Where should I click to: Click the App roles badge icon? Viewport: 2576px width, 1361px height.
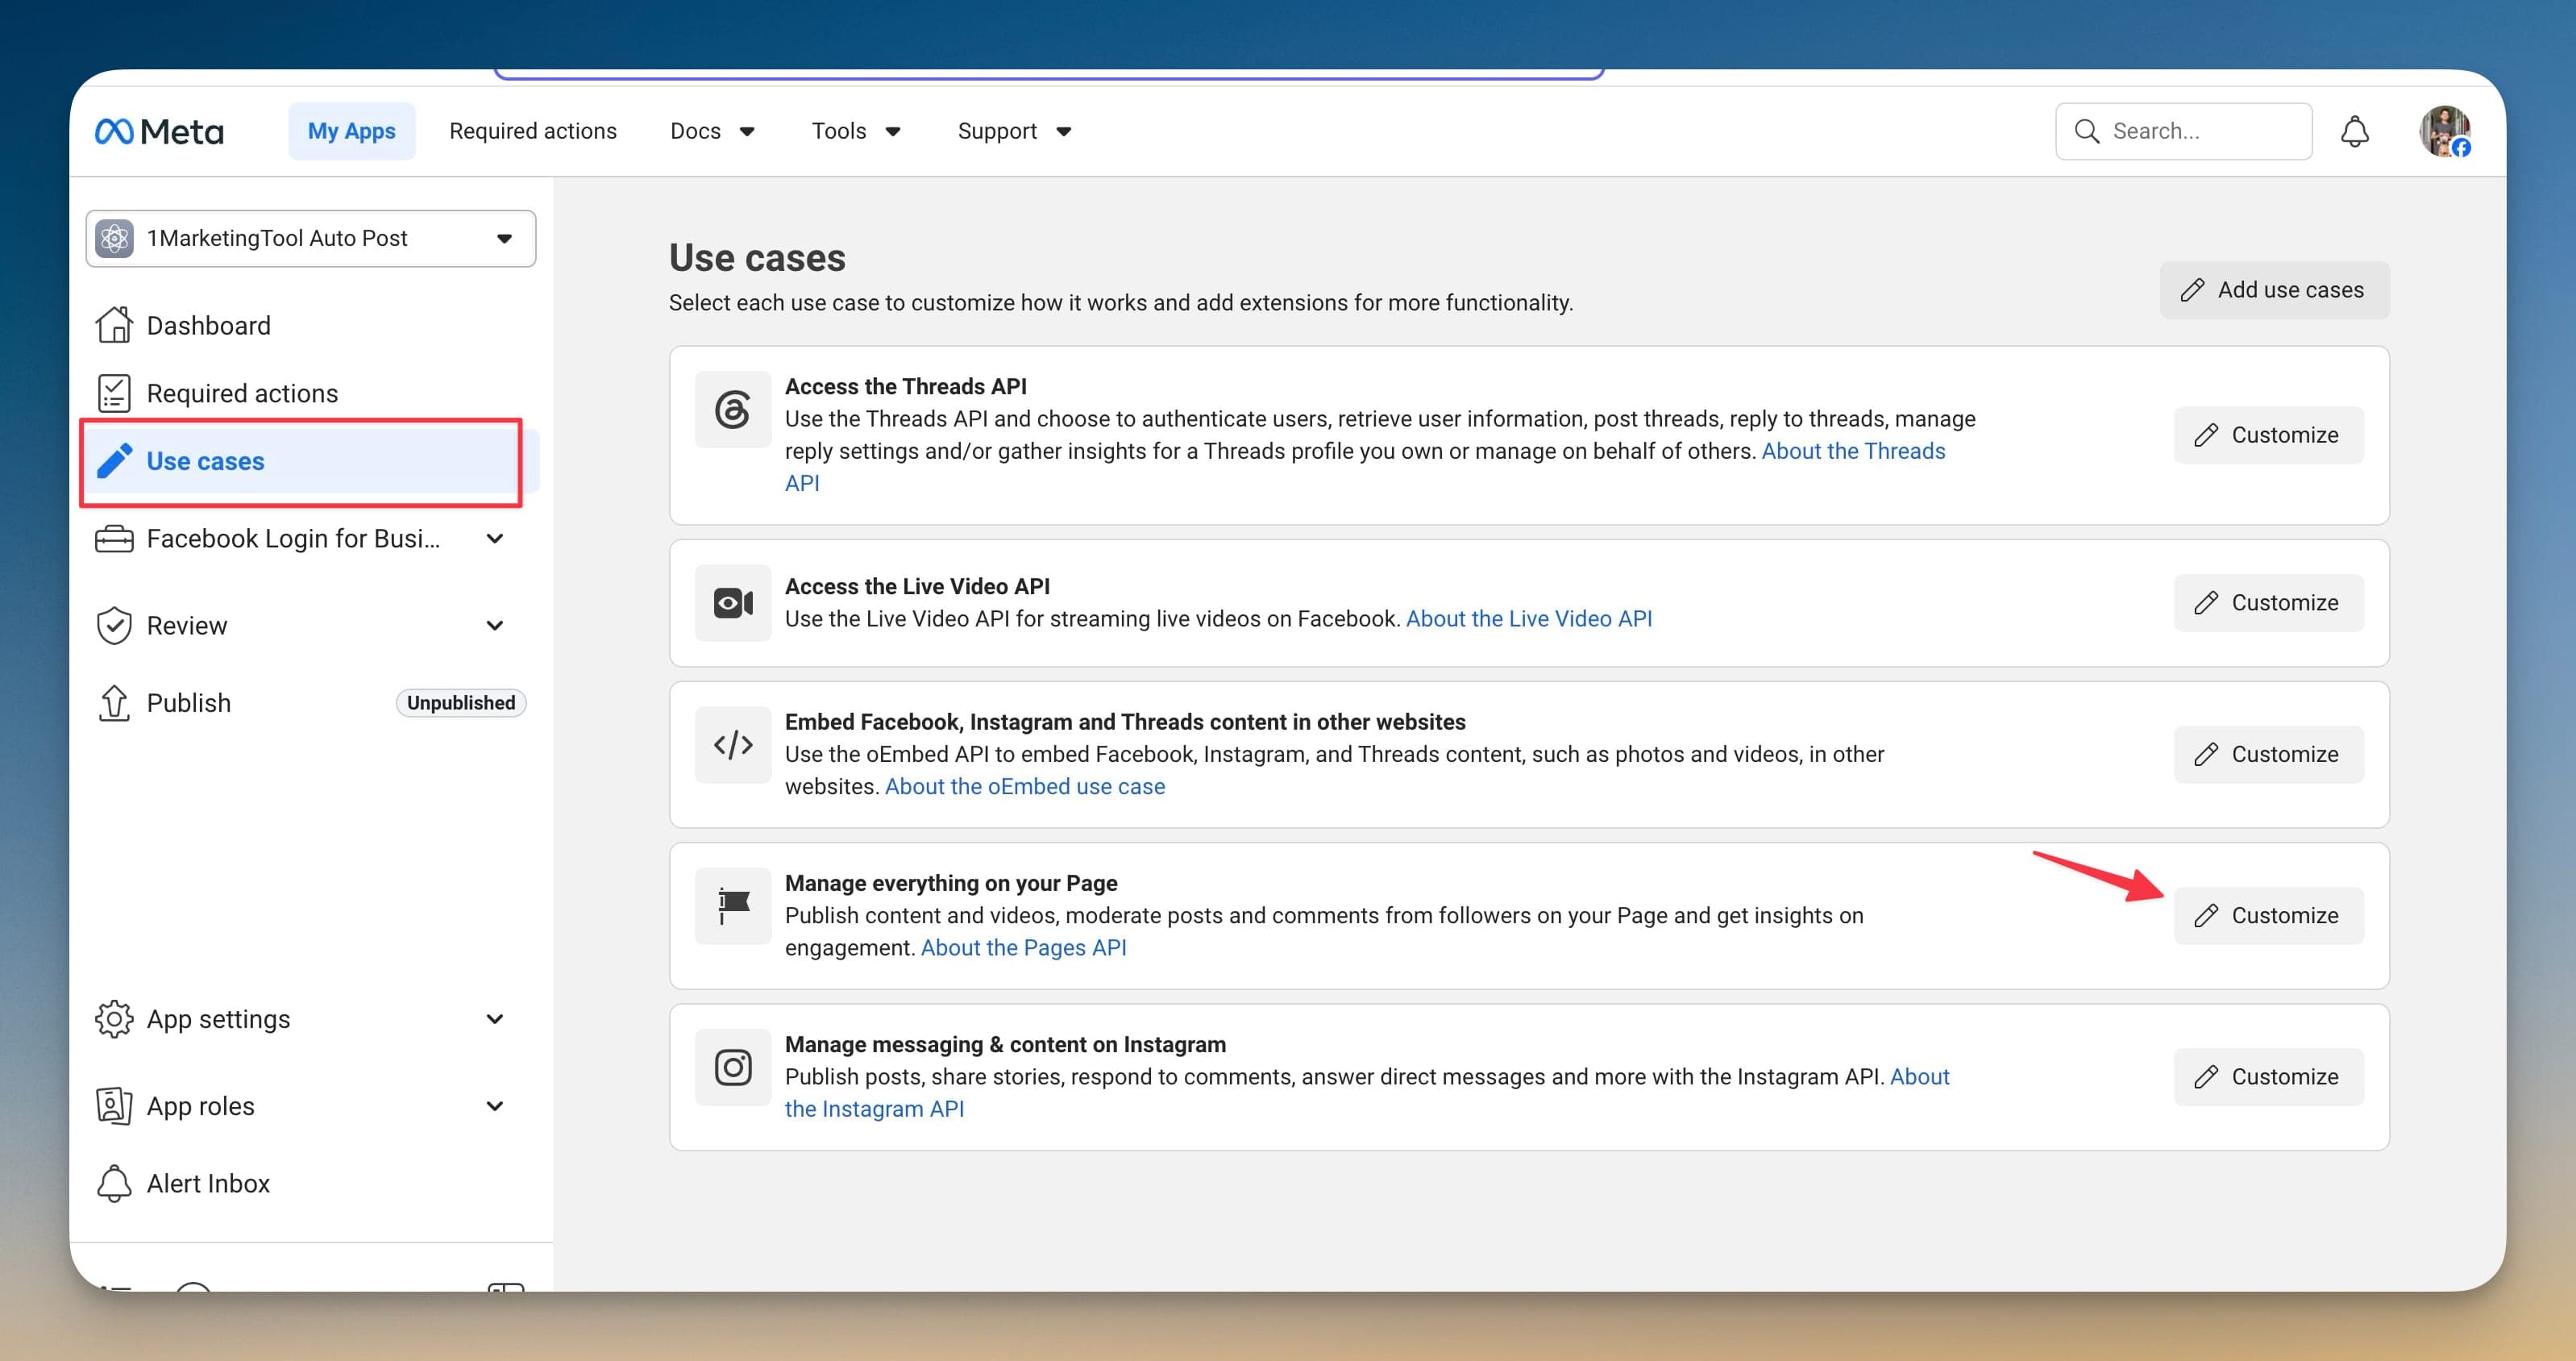tap(114, 1106)
